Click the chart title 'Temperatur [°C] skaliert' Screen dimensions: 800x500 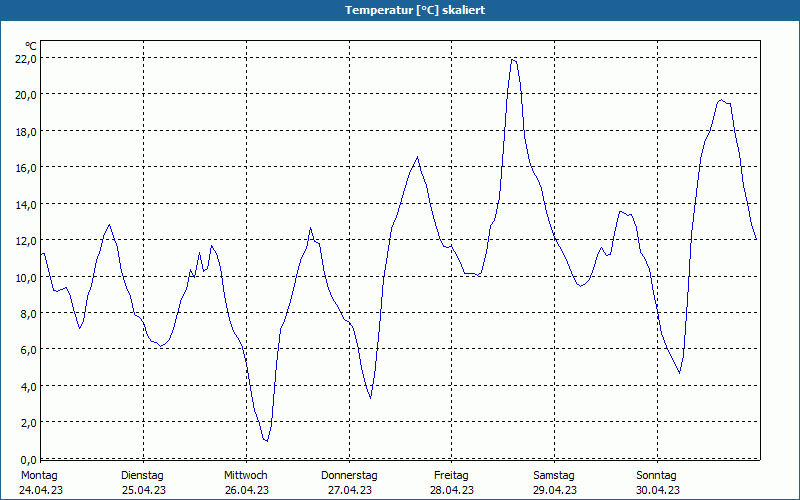point(415,10)
